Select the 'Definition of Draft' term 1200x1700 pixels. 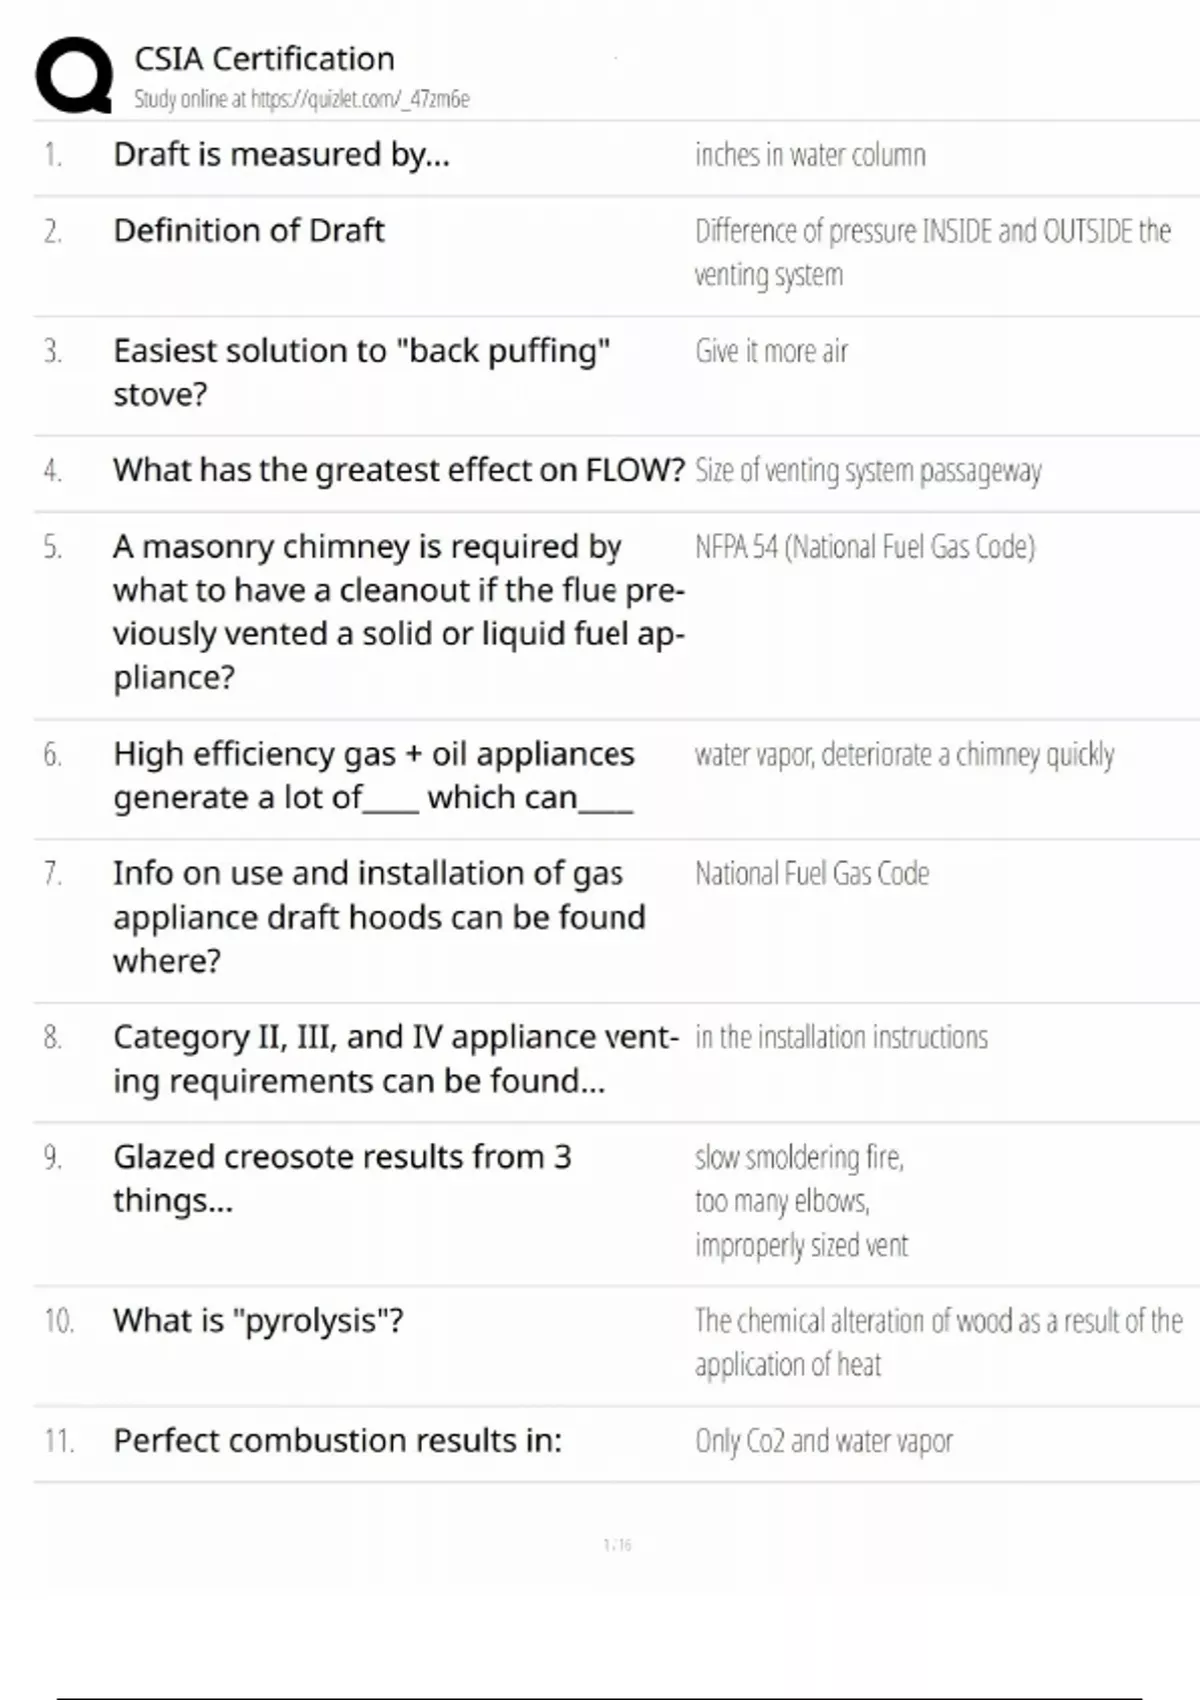(x=249, y=231)
